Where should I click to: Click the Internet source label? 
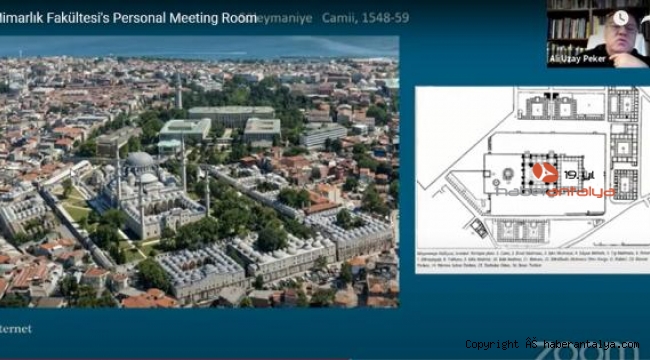(x=16, y=329)
